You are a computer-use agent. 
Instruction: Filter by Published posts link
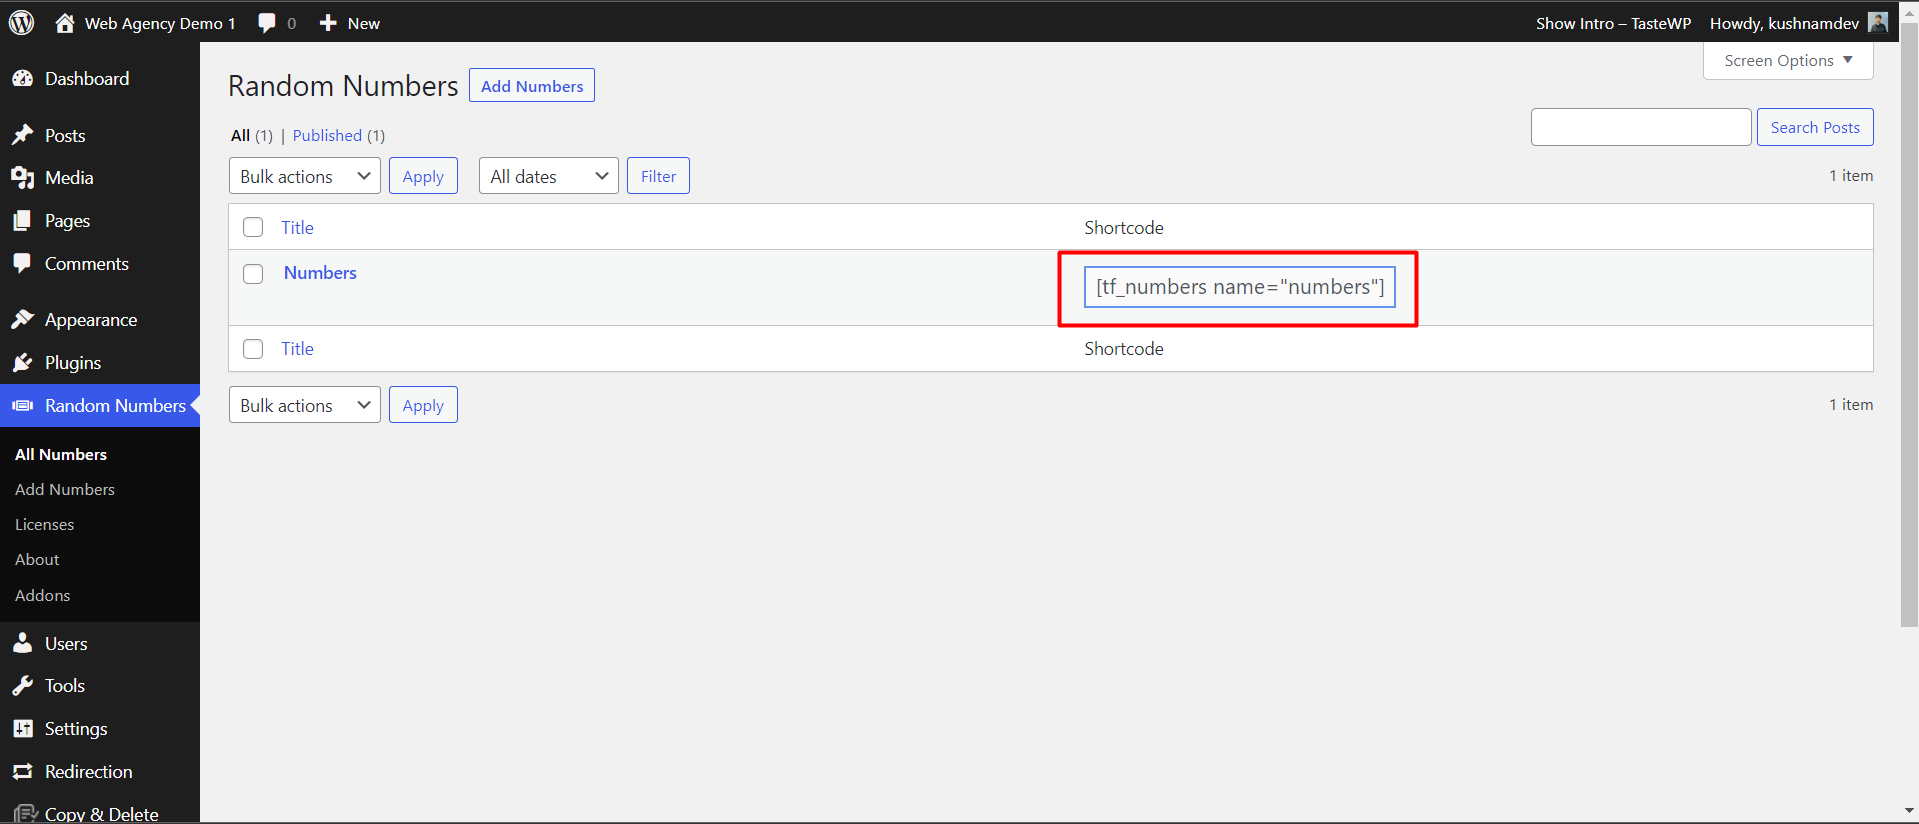point(327,135)
